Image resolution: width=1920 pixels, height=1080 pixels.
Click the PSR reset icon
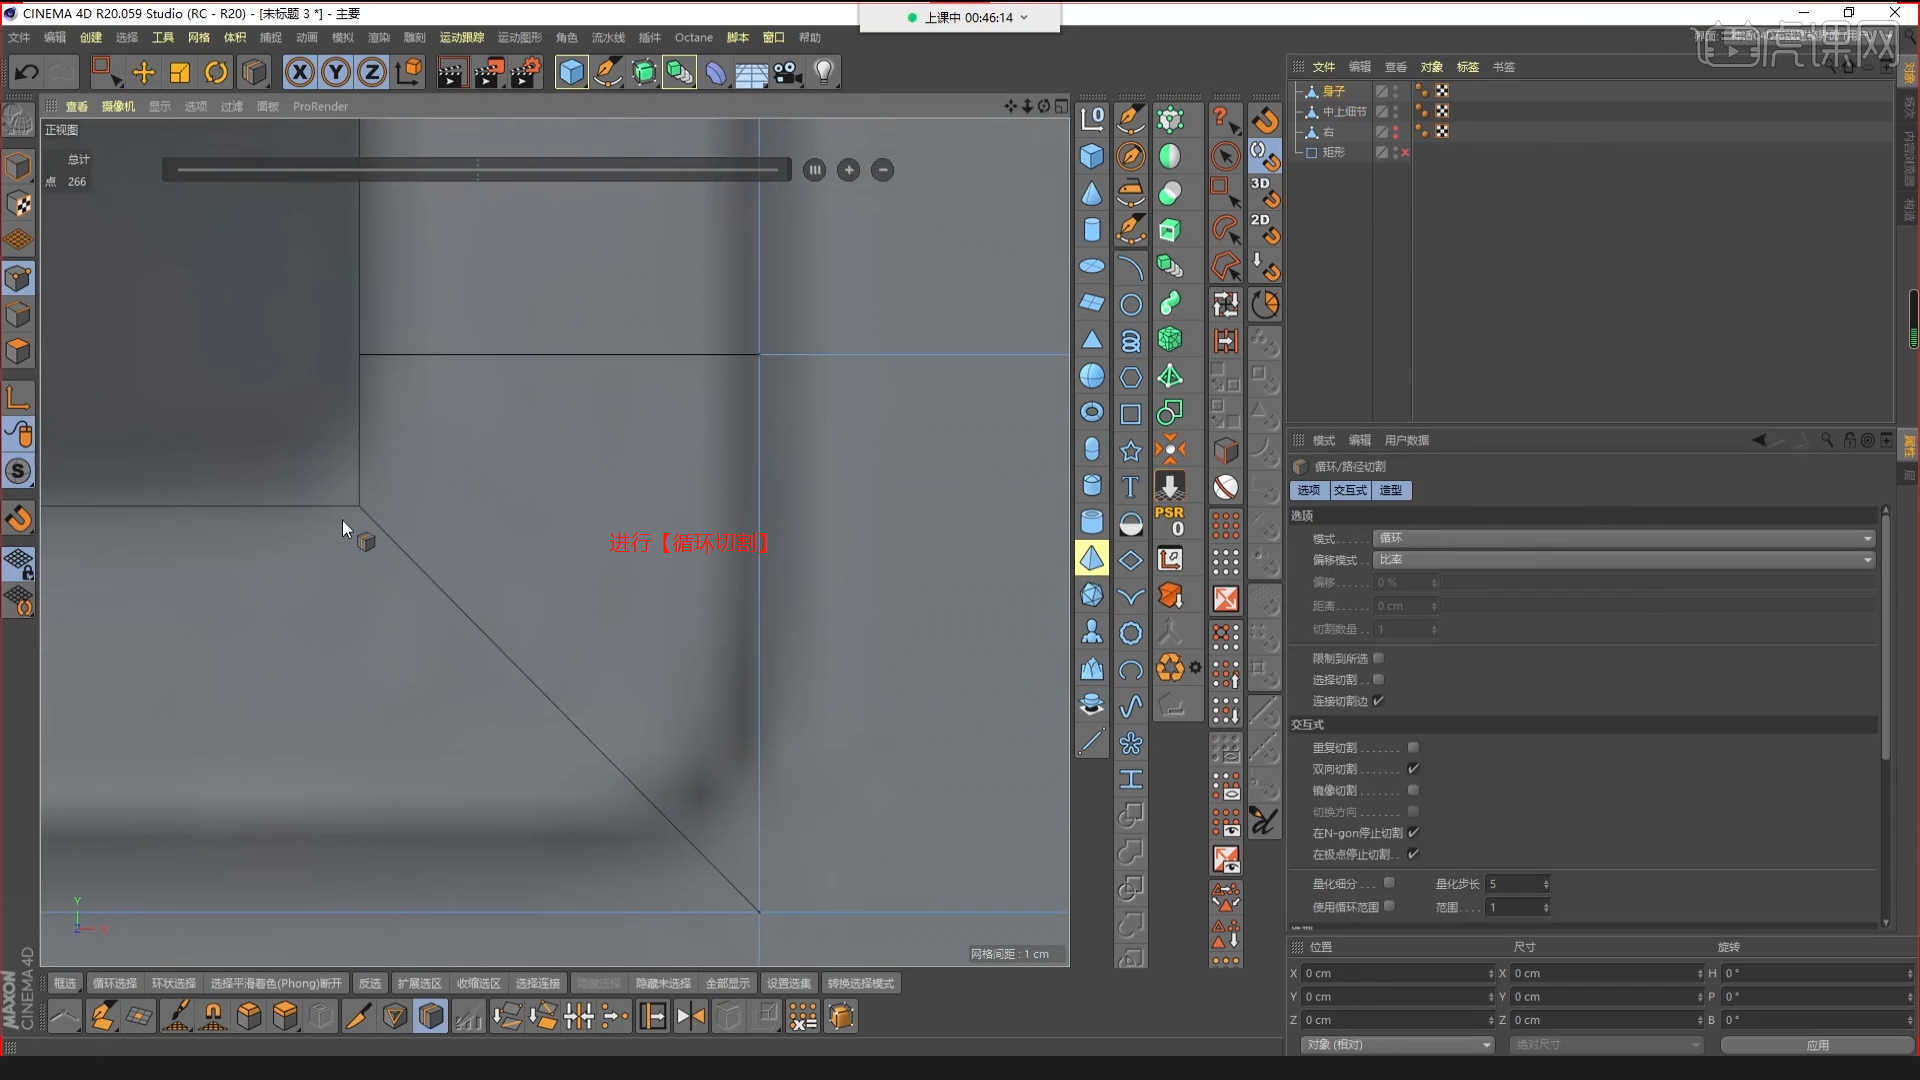tap(1170, 520)
